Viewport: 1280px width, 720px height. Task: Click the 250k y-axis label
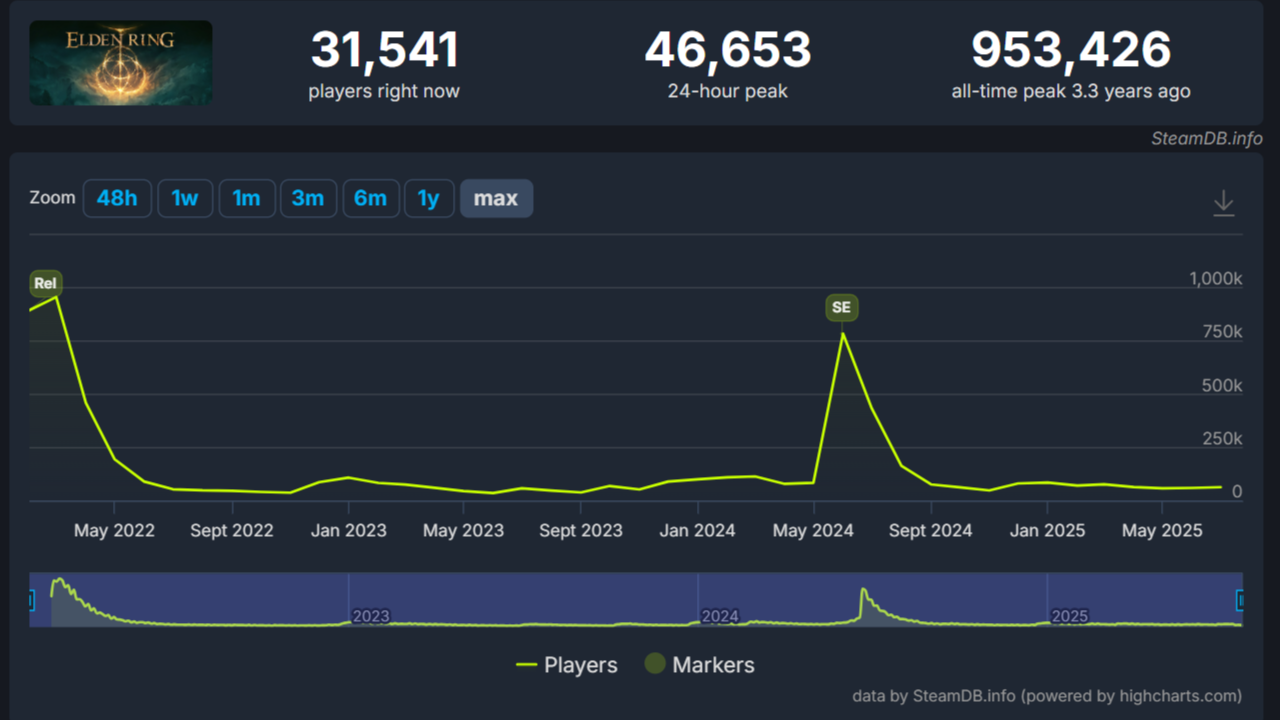(x=1223, y=439)
